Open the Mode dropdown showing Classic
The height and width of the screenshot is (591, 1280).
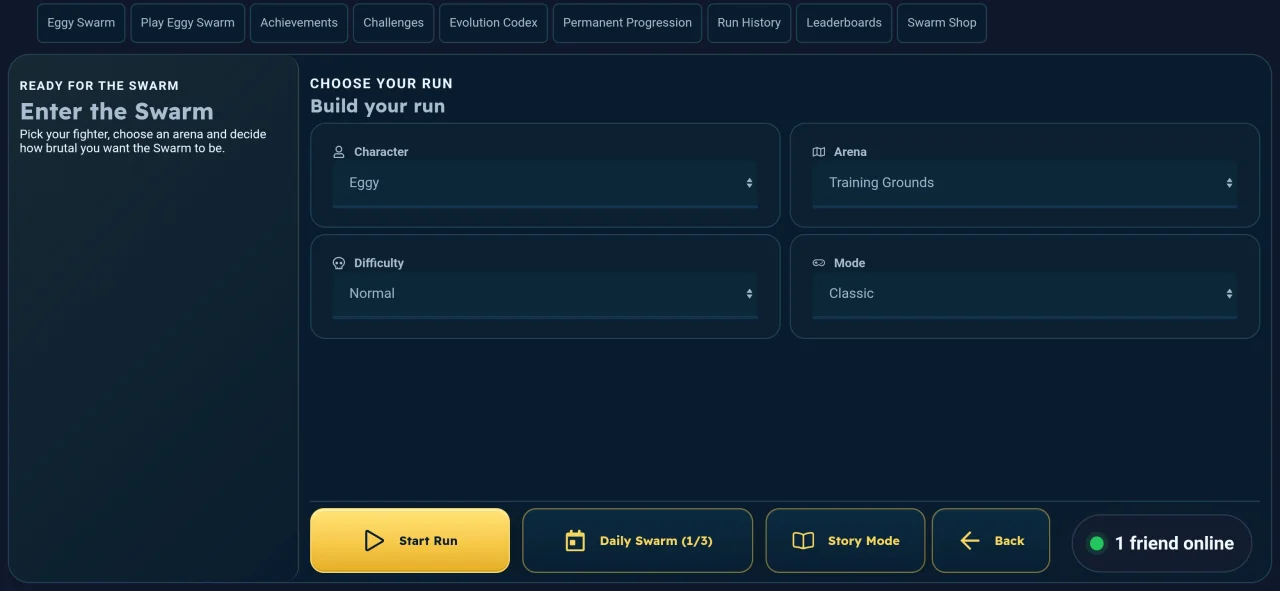coord(1025,294)
